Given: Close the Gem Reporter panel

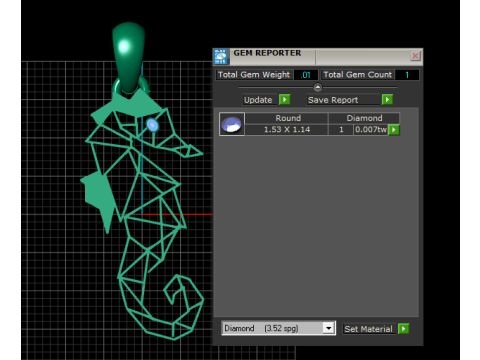Looking at the screenshot, I should (415, 56).
